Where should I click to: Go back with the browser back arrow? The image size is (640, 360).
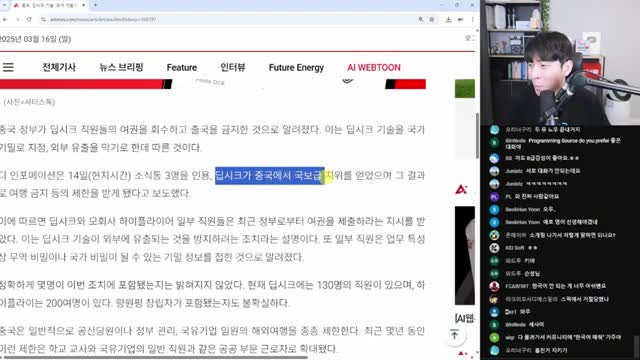pos(5,19)
